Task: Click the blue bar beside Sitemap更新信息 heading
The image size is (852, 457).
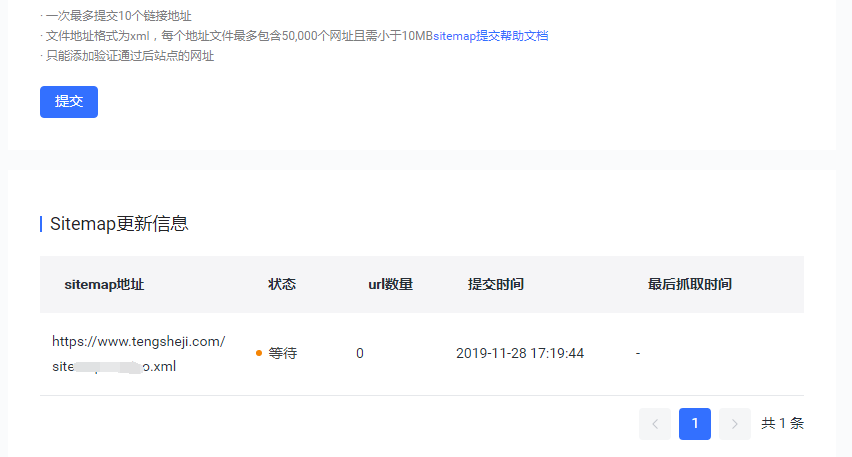Action: pyautogui.click(x=41, y=224)
